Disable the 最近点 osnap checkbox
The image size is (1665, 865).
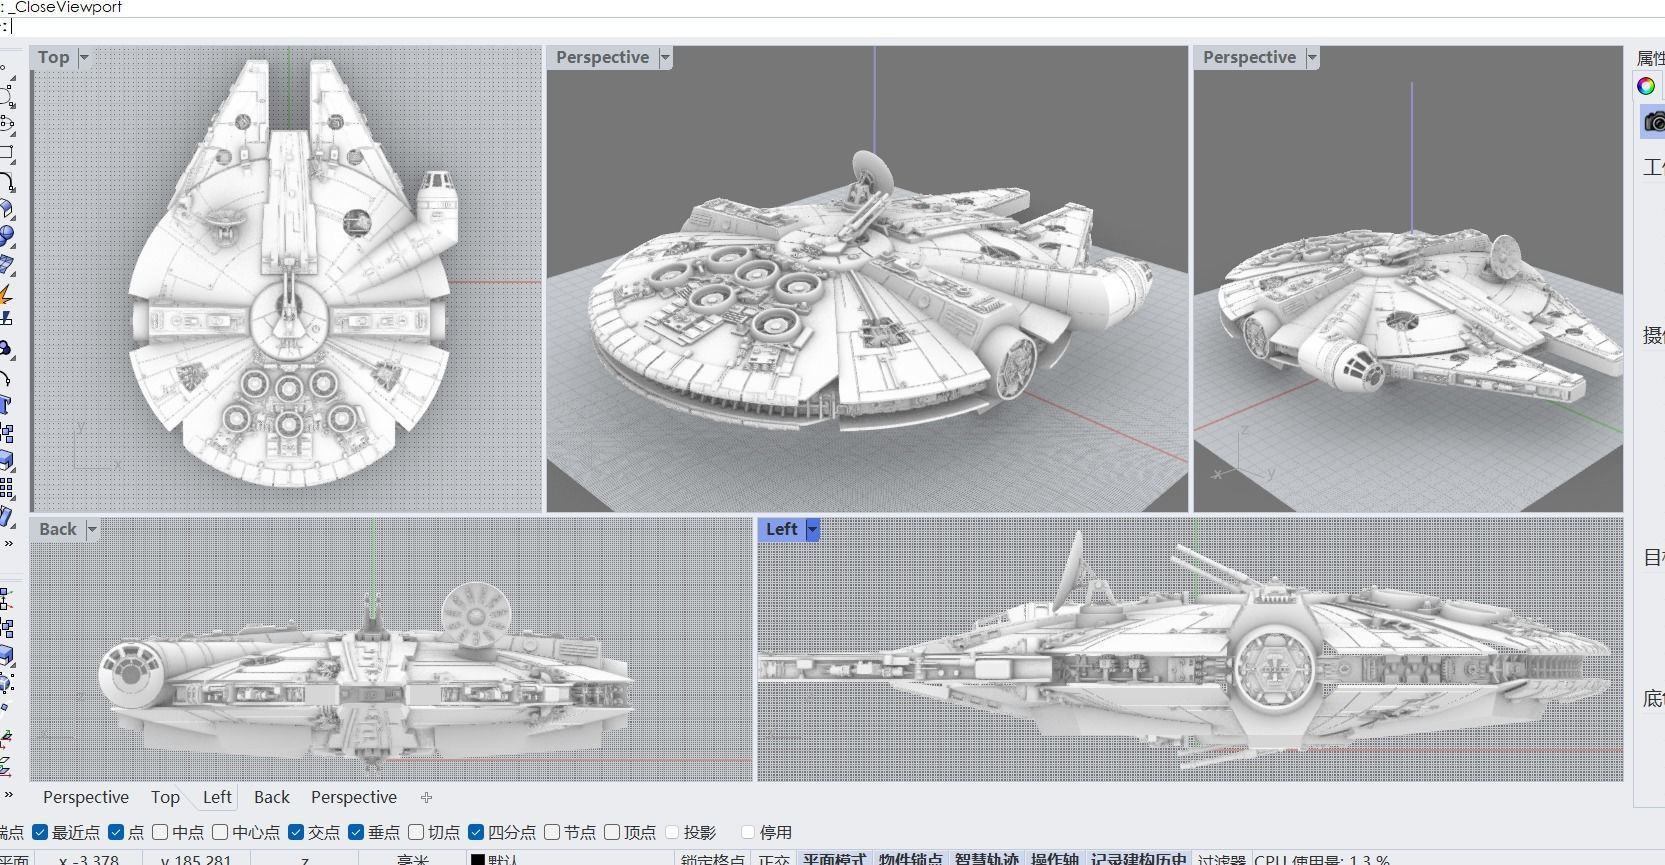pos(40,832)
